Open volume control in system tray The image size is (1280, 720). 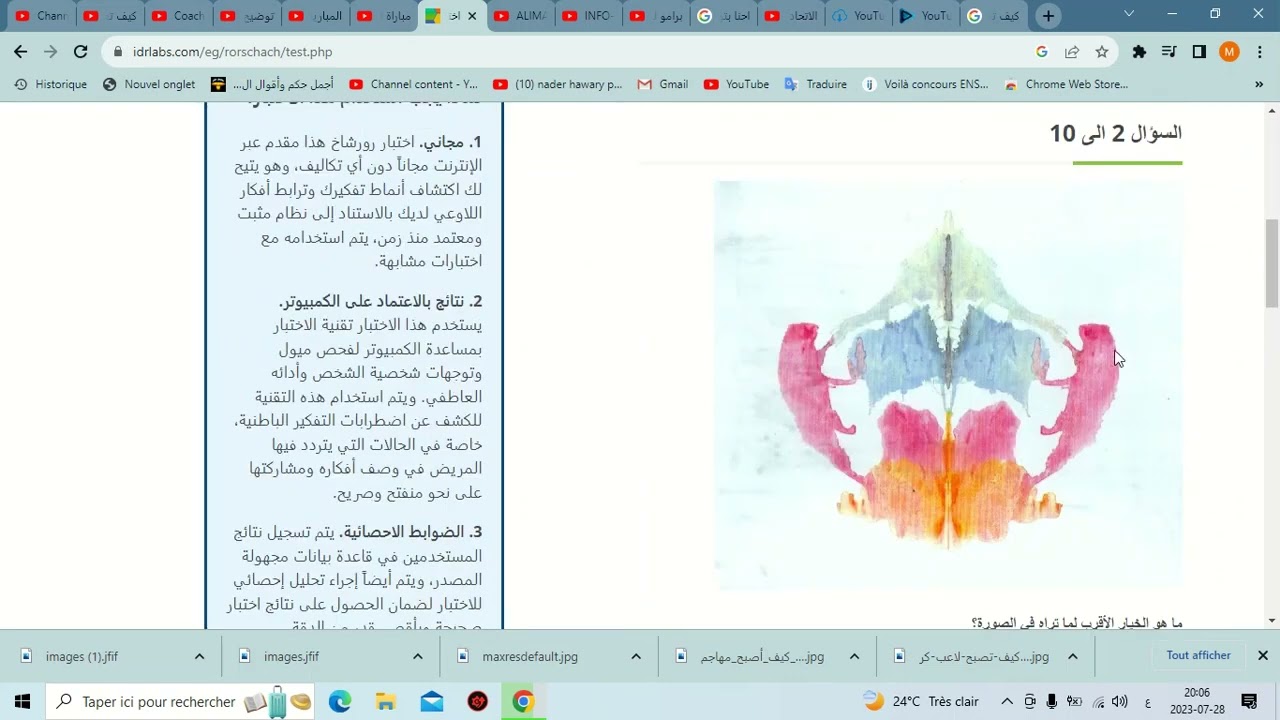[x=1119, y=701]
